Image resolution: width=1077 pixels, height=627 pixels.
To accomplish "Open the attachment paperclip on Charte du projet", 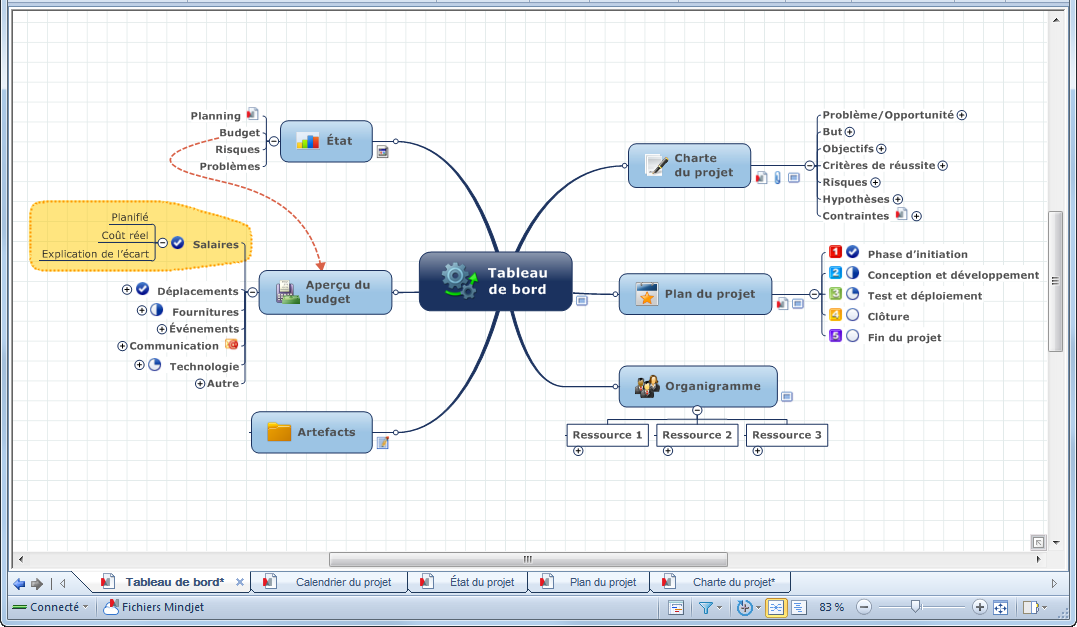I will coord(777,178).
